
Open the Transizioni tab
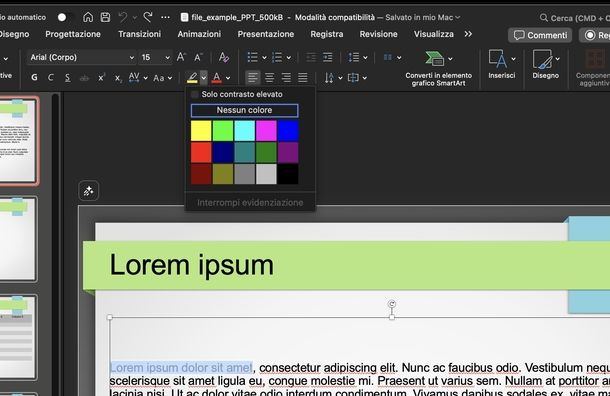tap(139, 34)
